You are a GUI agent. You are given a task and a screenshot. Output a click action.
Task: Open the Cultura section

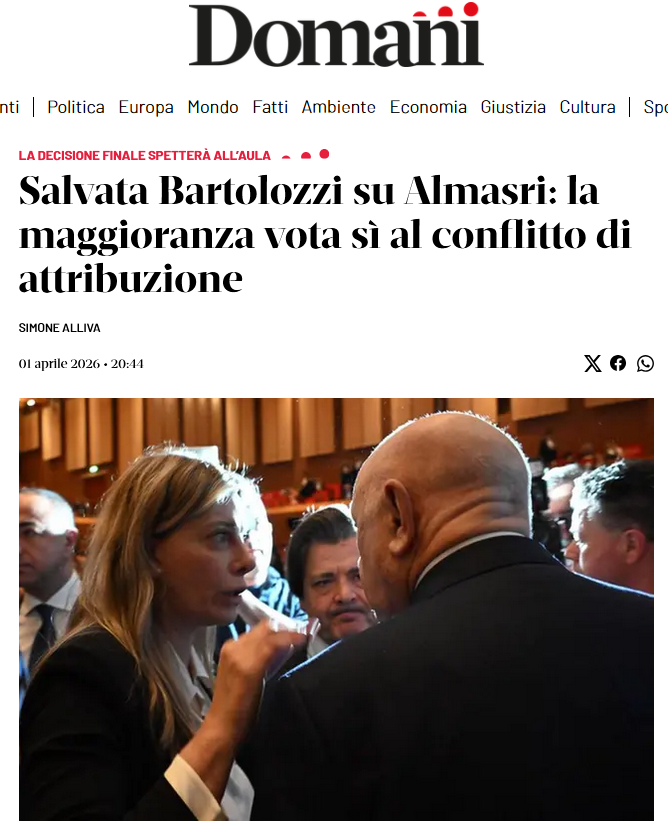tap(588, 107)
